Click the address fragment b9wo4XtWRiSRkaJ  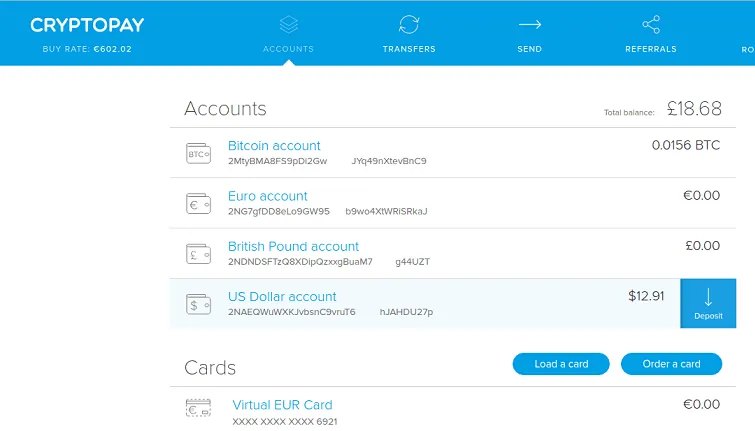386,211
